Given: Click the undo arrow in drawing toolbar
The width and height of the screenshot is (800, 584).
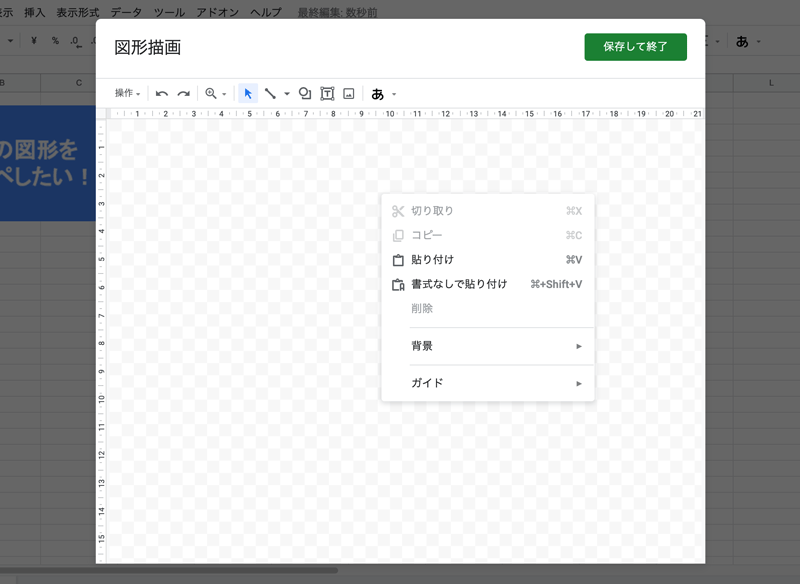Looking at the screenshot, I should (x=162, y=94).
